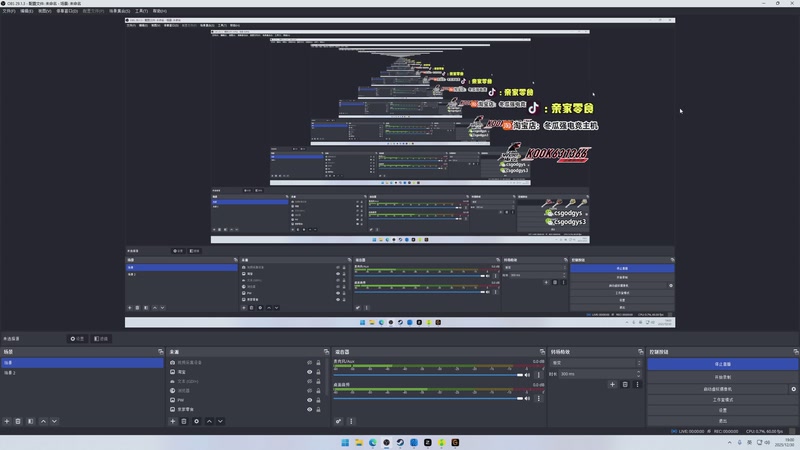Open scene filters icon in Scenes panel
The image size is (800, 450).
point(31,421)
